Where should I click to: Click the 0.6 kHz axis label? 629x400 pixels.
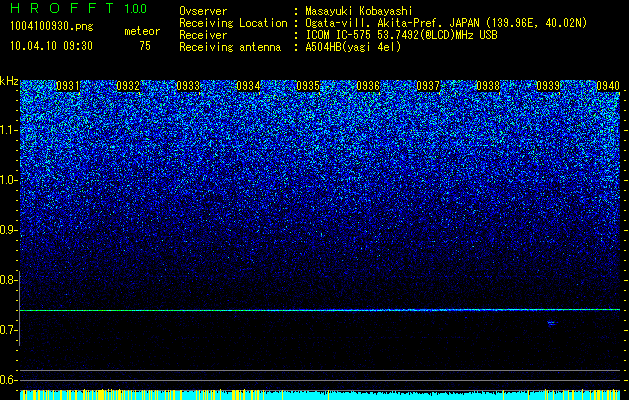8,380
